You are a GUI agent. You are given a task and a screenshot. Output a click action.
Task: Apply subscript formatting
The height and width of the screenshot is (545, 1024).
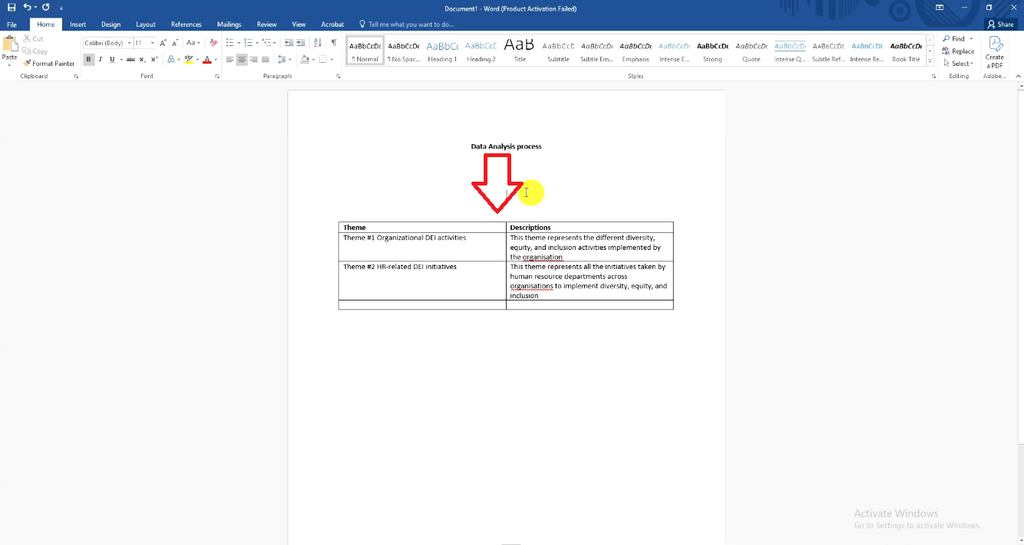pos(142,59)
